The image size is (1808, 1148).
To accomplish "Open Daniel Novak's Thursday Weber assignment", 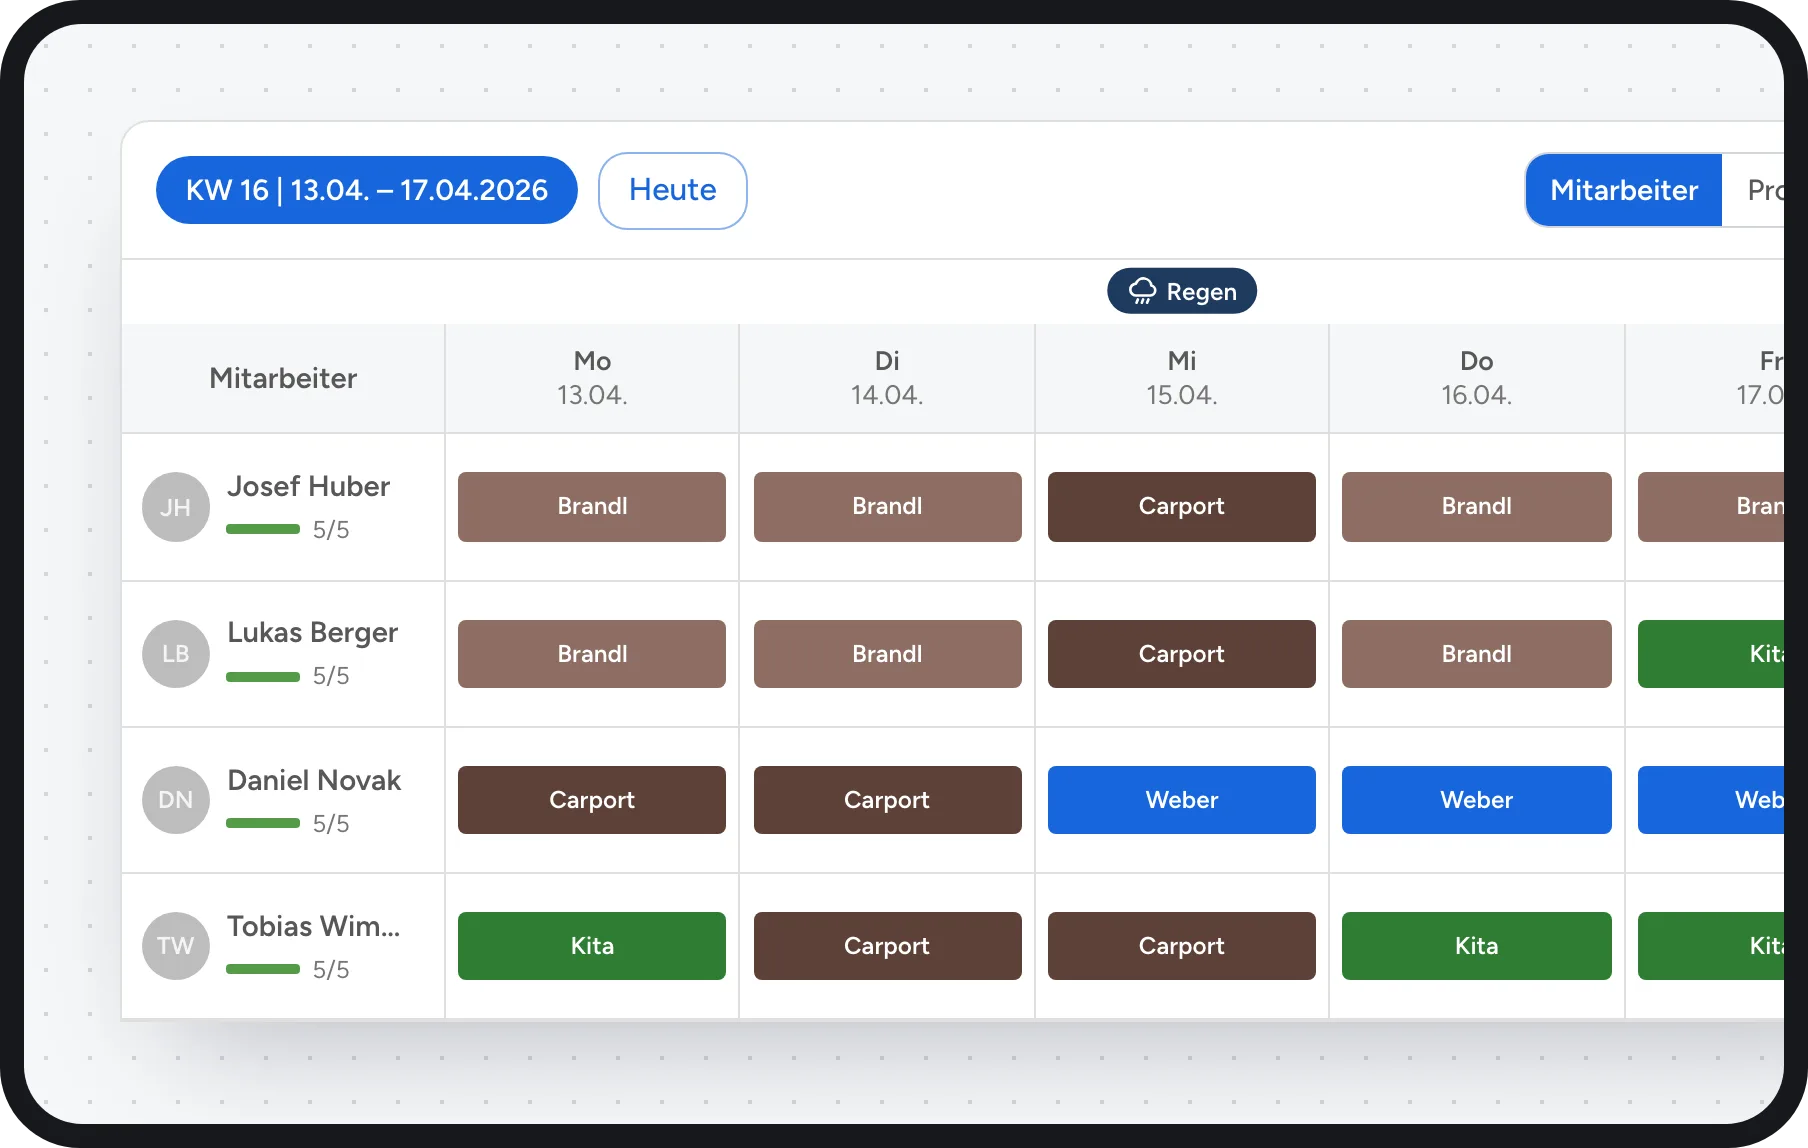I will tap(1477, 800).
